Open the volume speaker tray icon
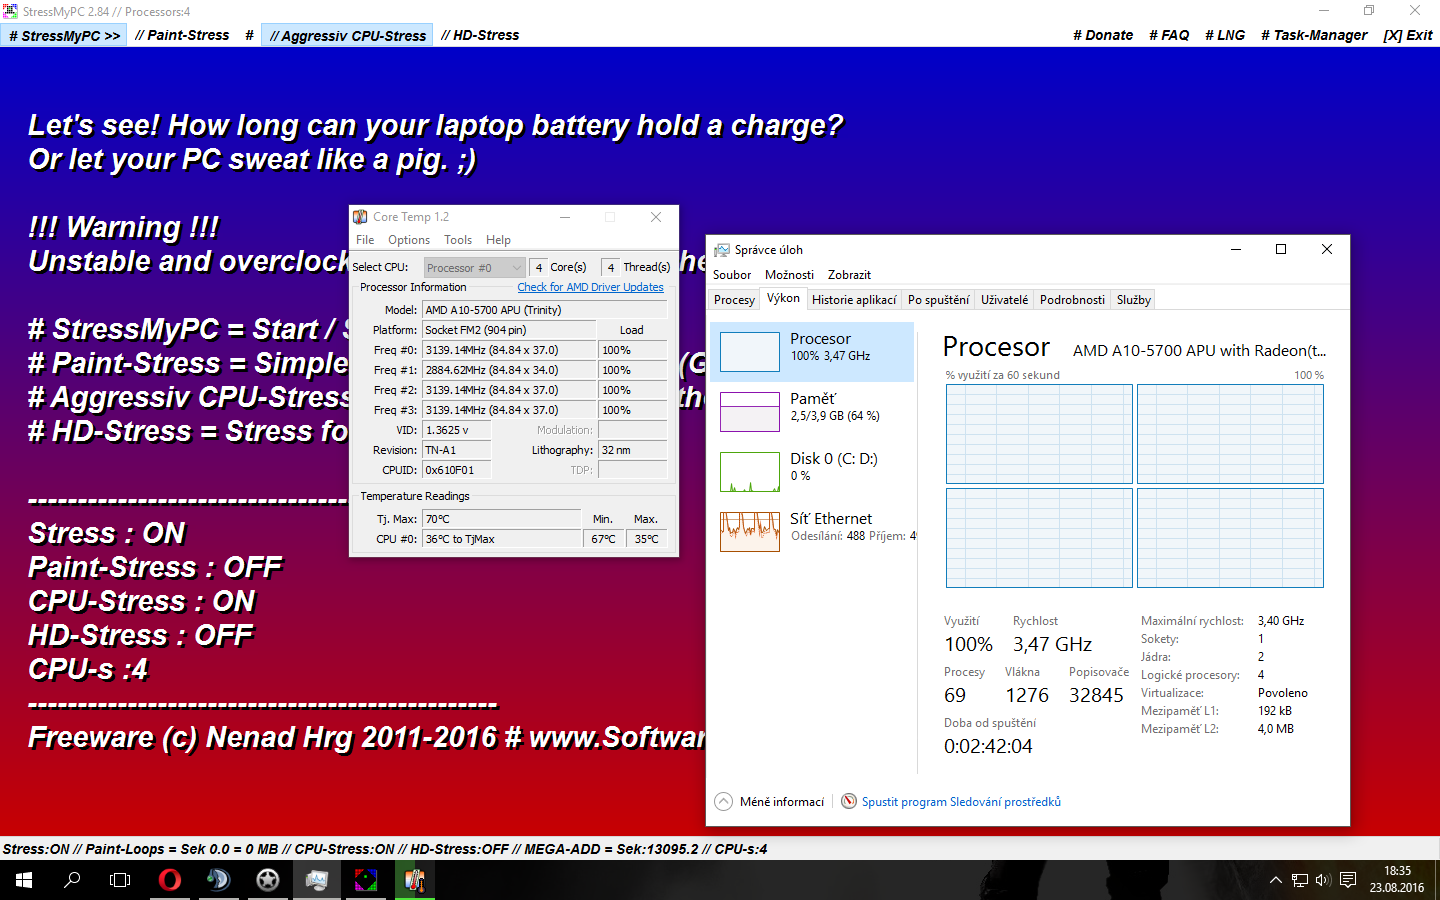This screenshot has width=1440, height=900. click(1323, 880)
